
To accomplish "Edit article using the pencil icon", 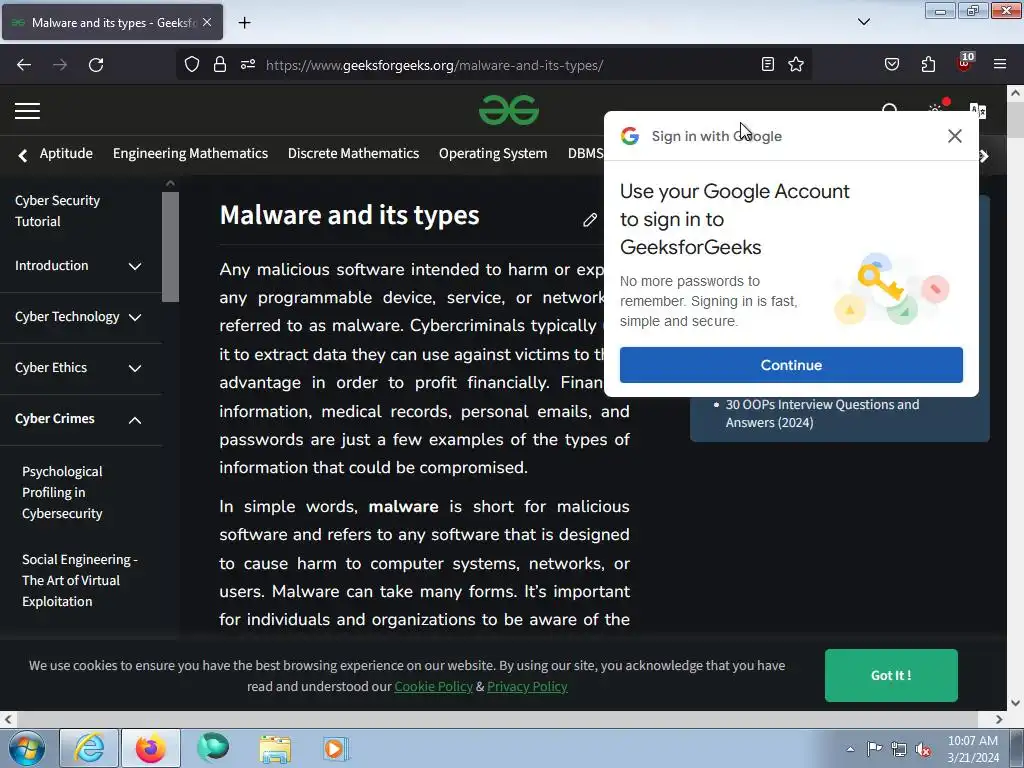I will click(590, 220).
